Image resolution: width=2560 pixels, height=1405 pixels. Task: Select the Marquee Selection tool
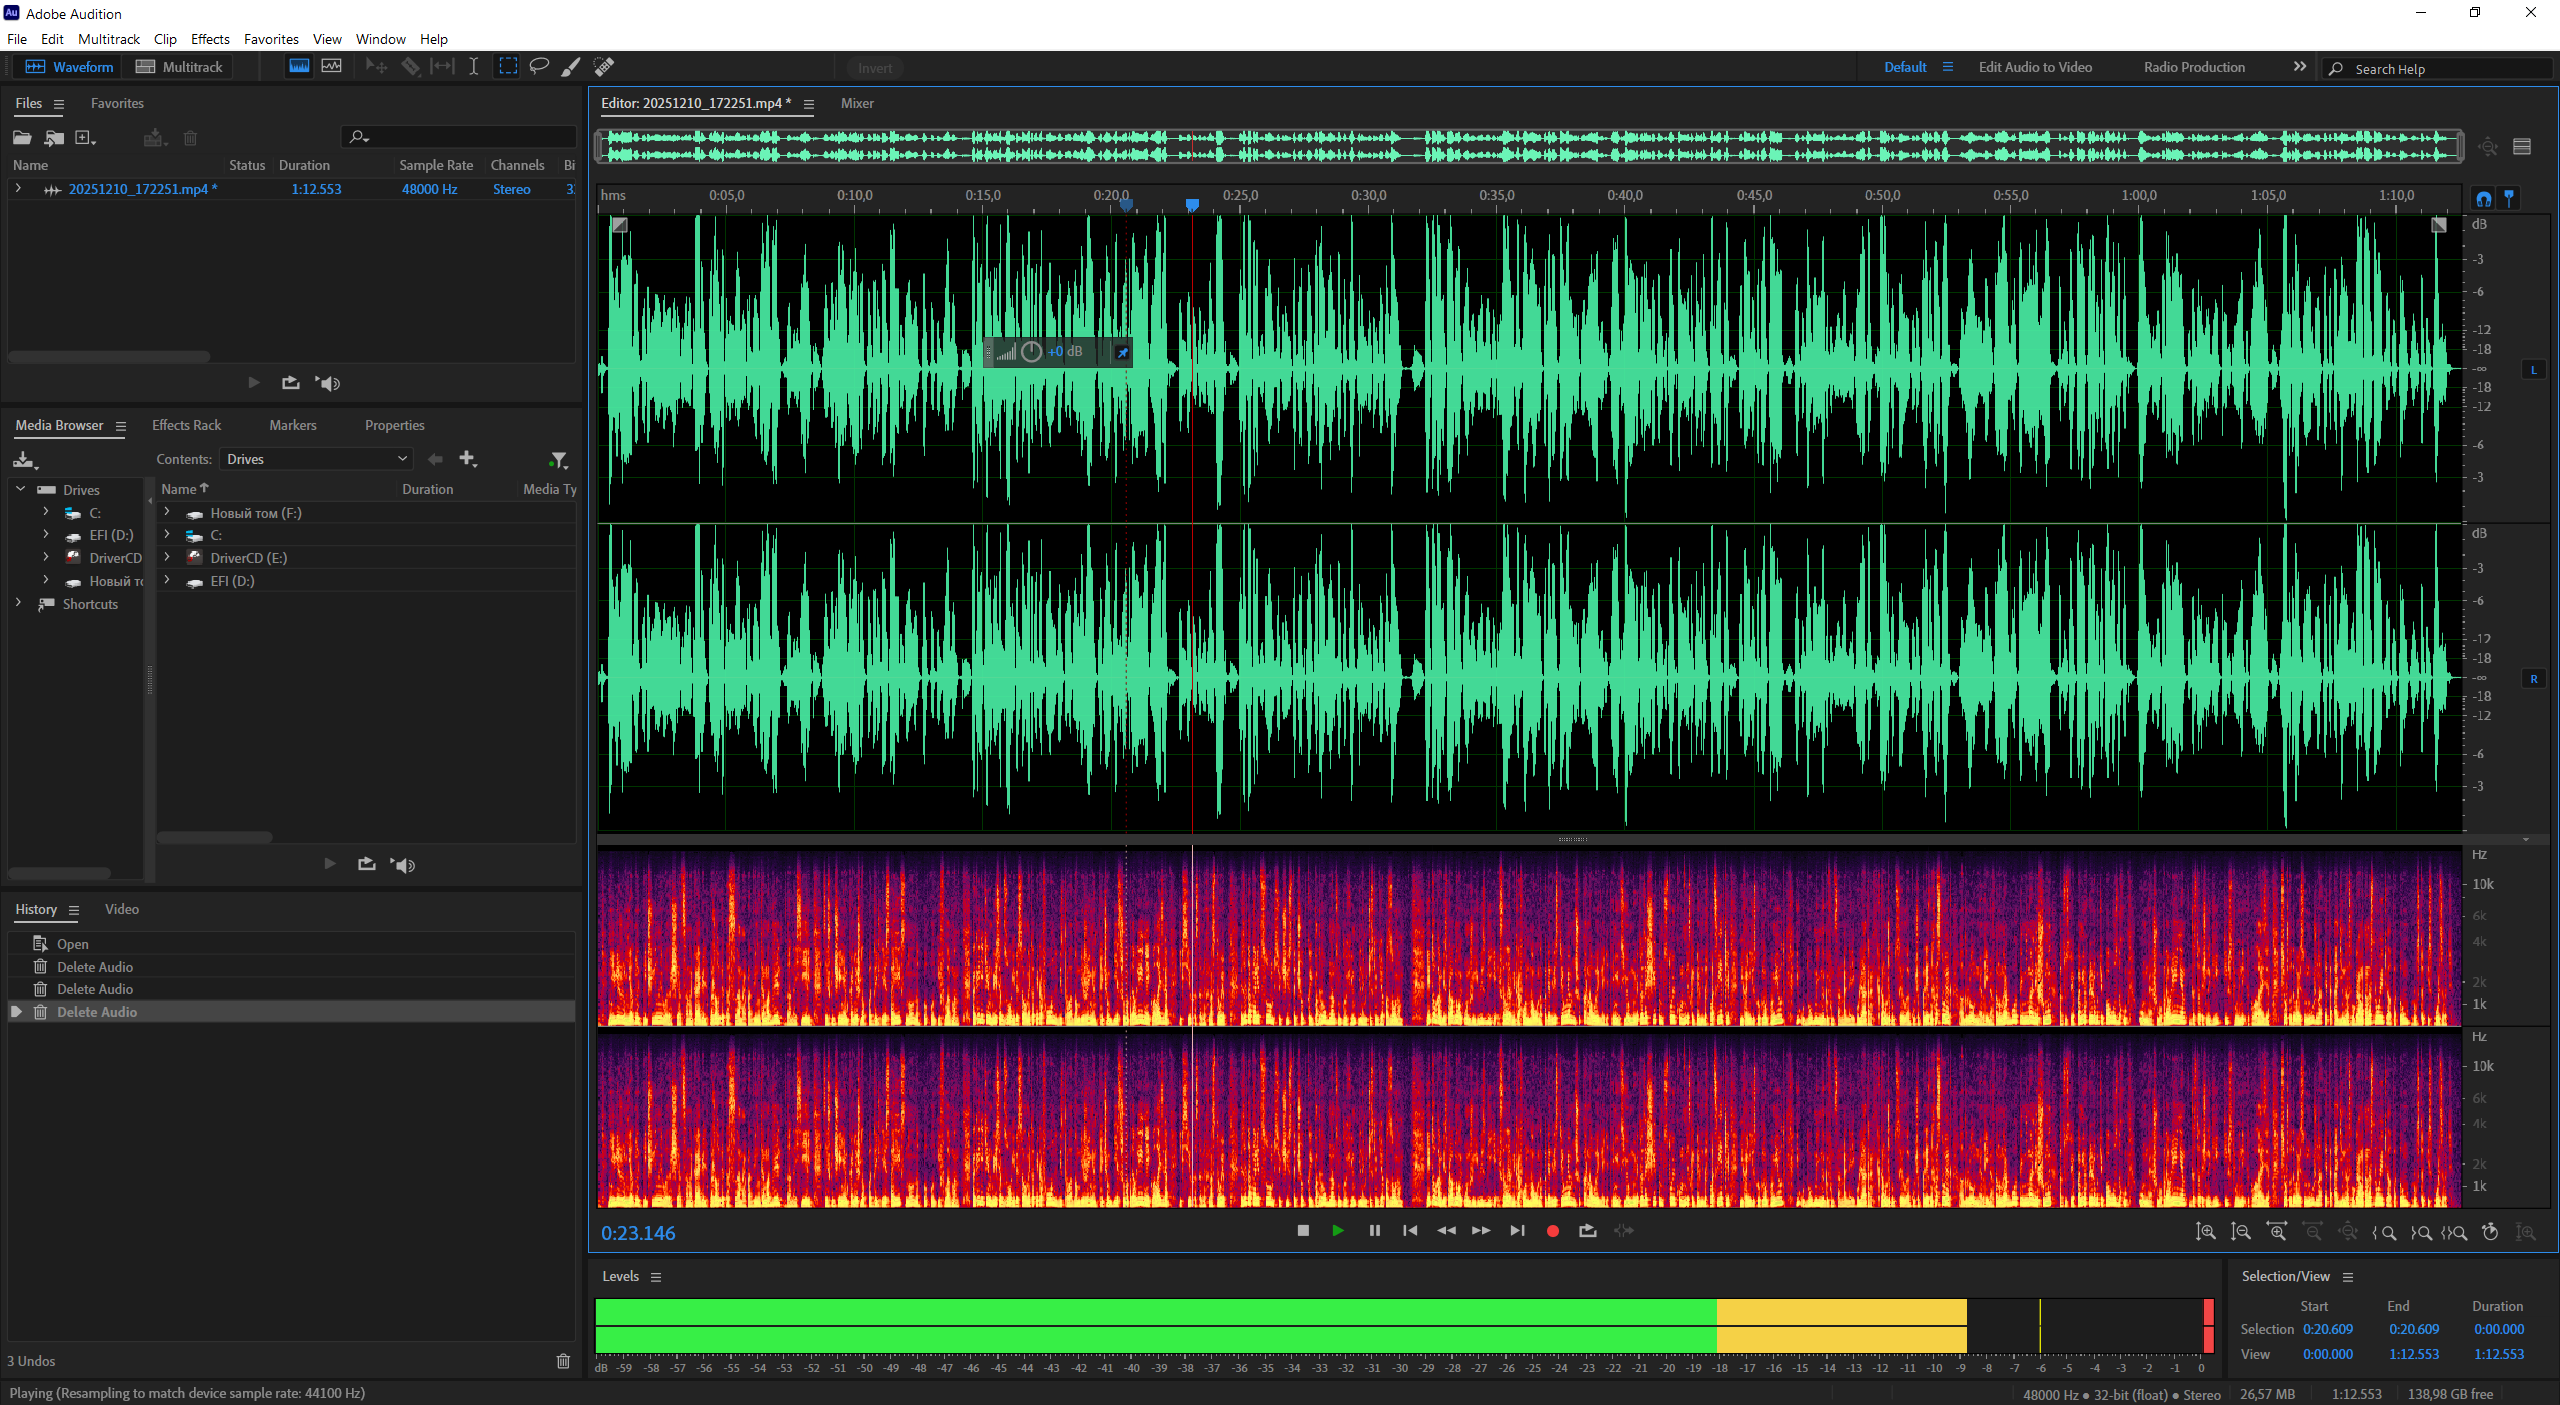pos(508,66)
